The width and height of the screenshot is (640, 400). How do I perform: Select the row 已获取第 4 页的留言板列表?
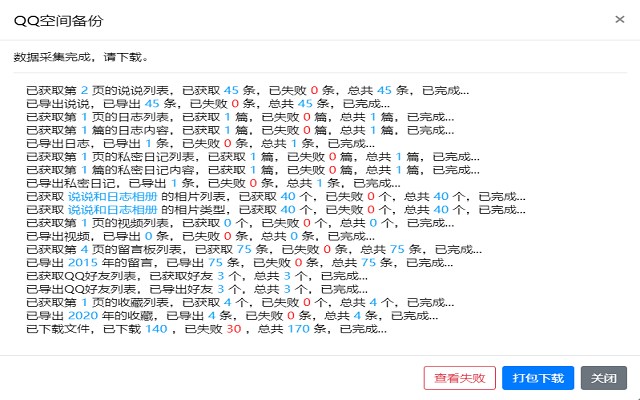[x=254, y=249]
